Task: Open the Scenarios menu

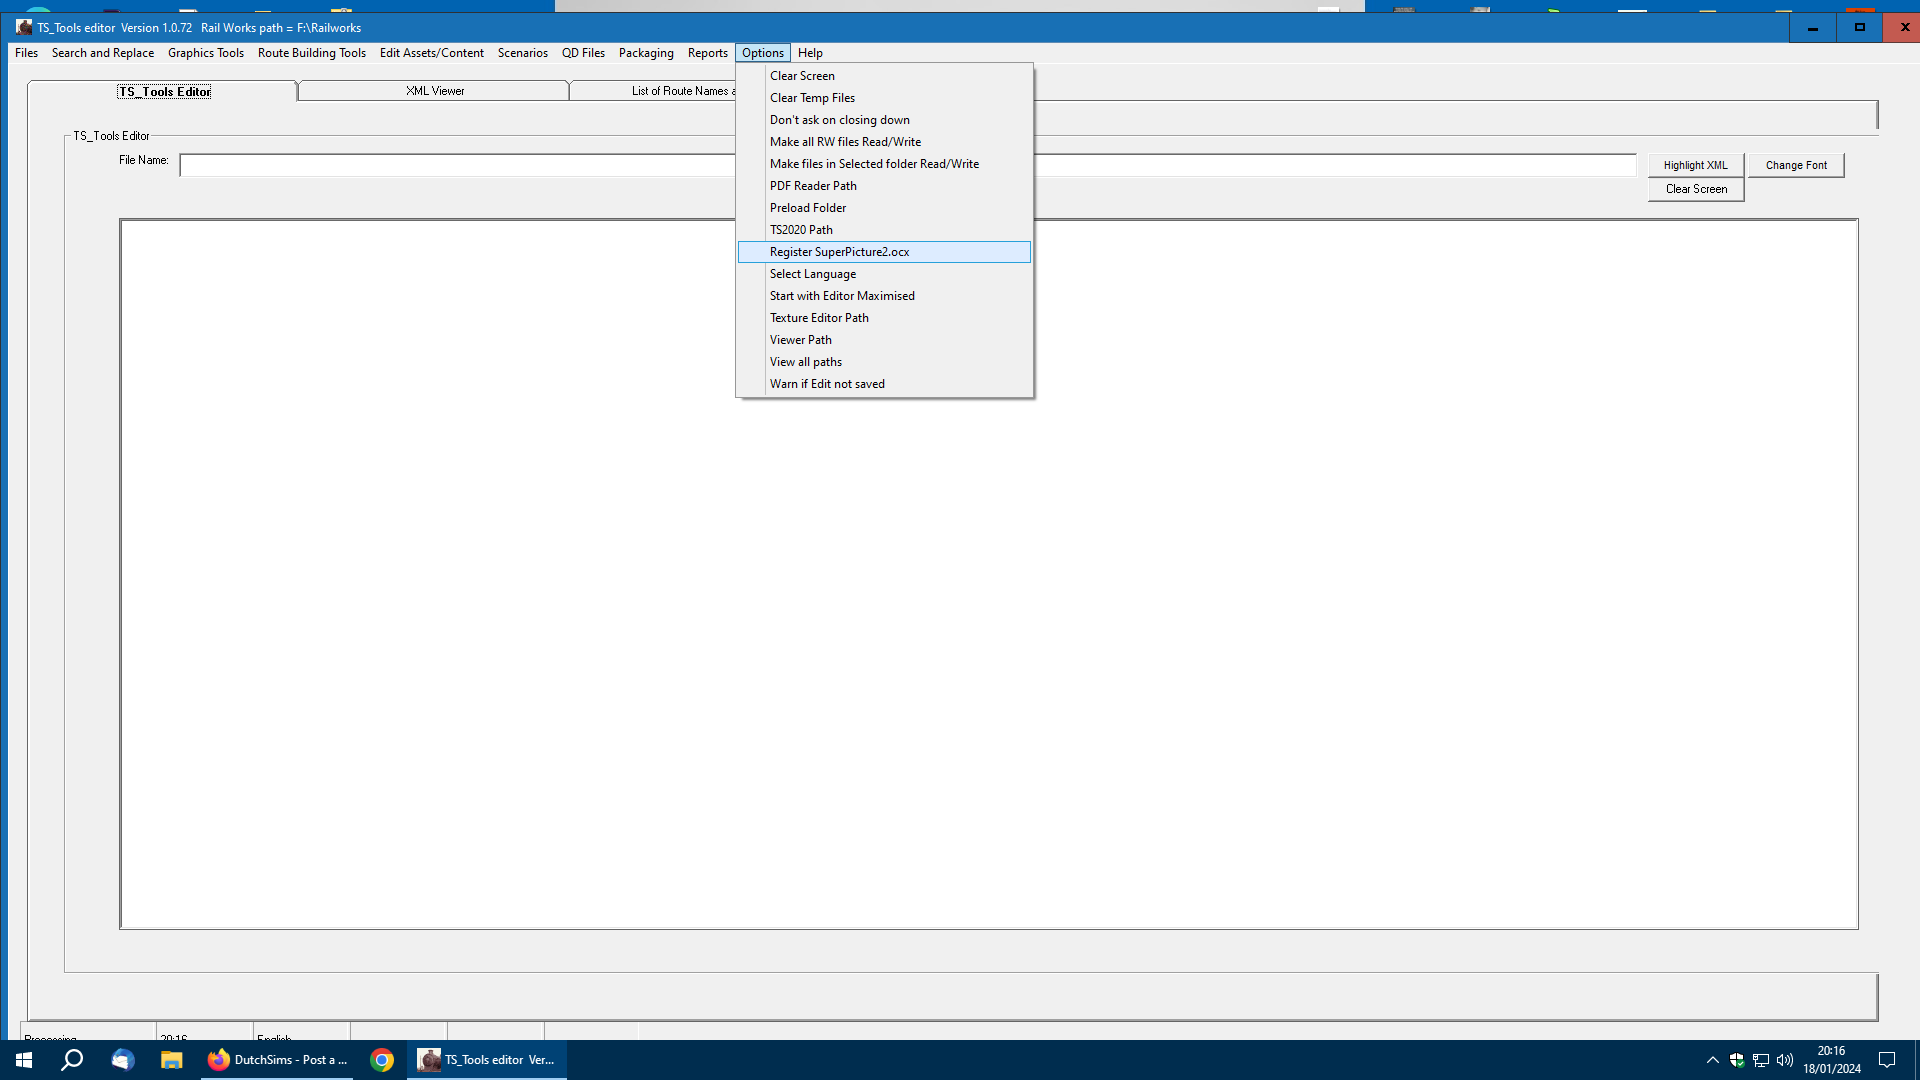Action: [x=523, y=53]
